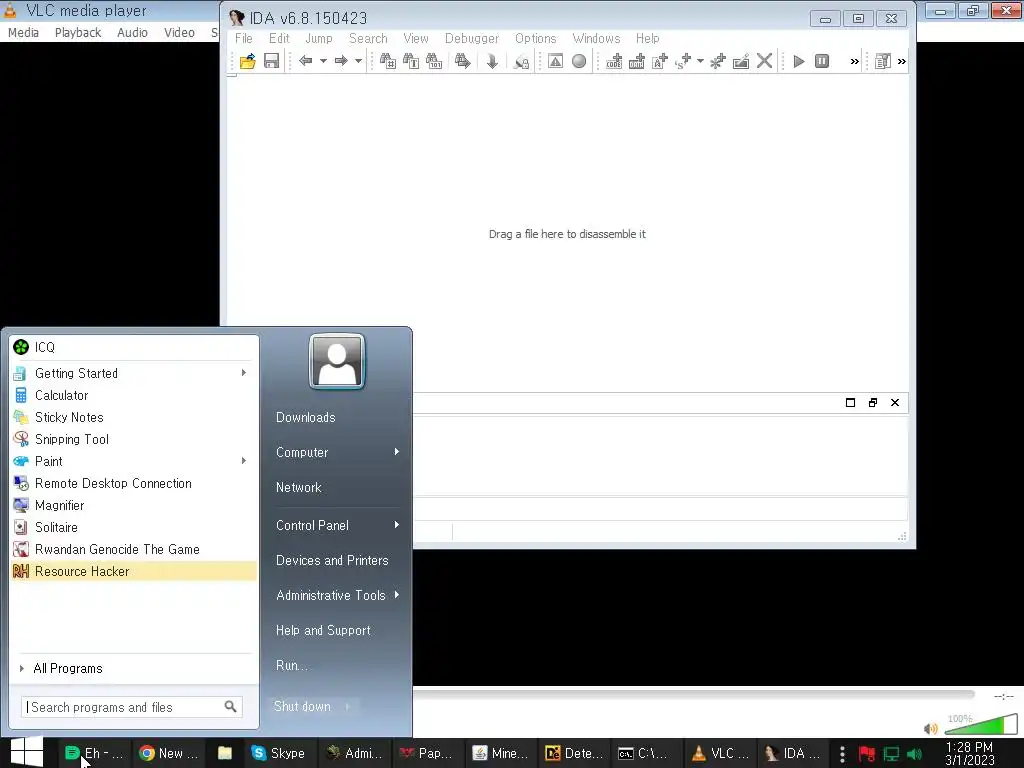Open the Audio menu in VLC
The image size is (1024, 768).
[132, 33]
